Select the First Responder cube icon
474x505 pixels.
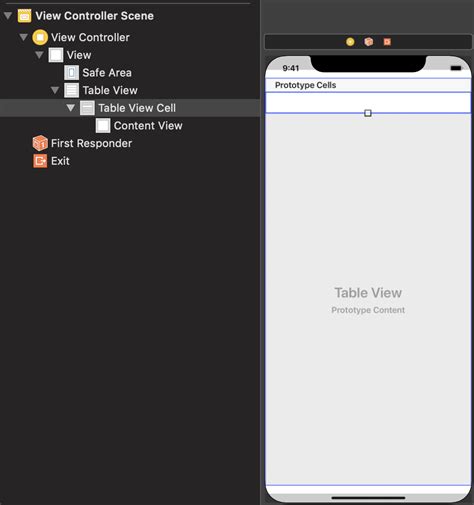pyautogui.click(x=40, y=143)
